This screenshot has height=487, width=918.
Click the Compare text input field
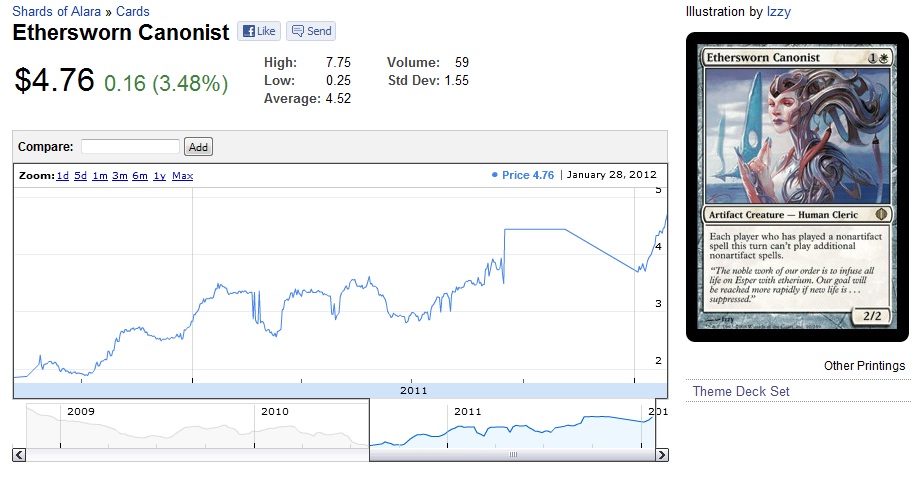[130, 147]
